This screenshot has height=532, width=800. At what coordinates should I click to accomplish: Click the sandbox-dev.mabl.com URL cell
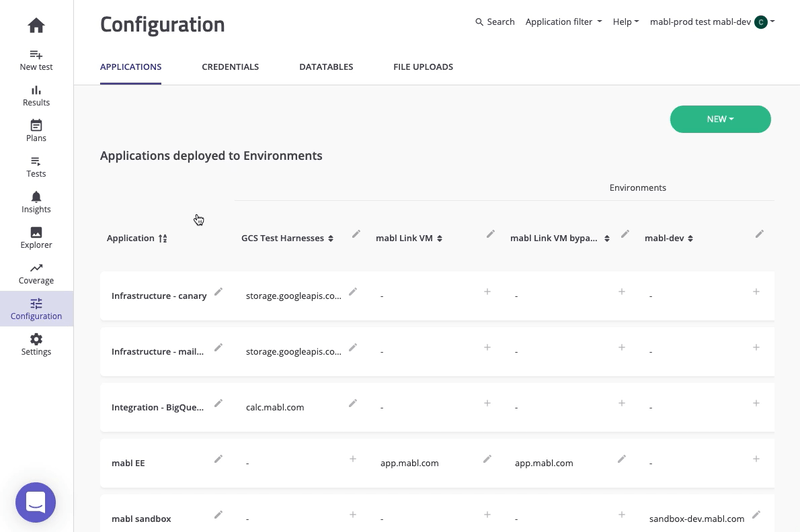tap(696, 519)
